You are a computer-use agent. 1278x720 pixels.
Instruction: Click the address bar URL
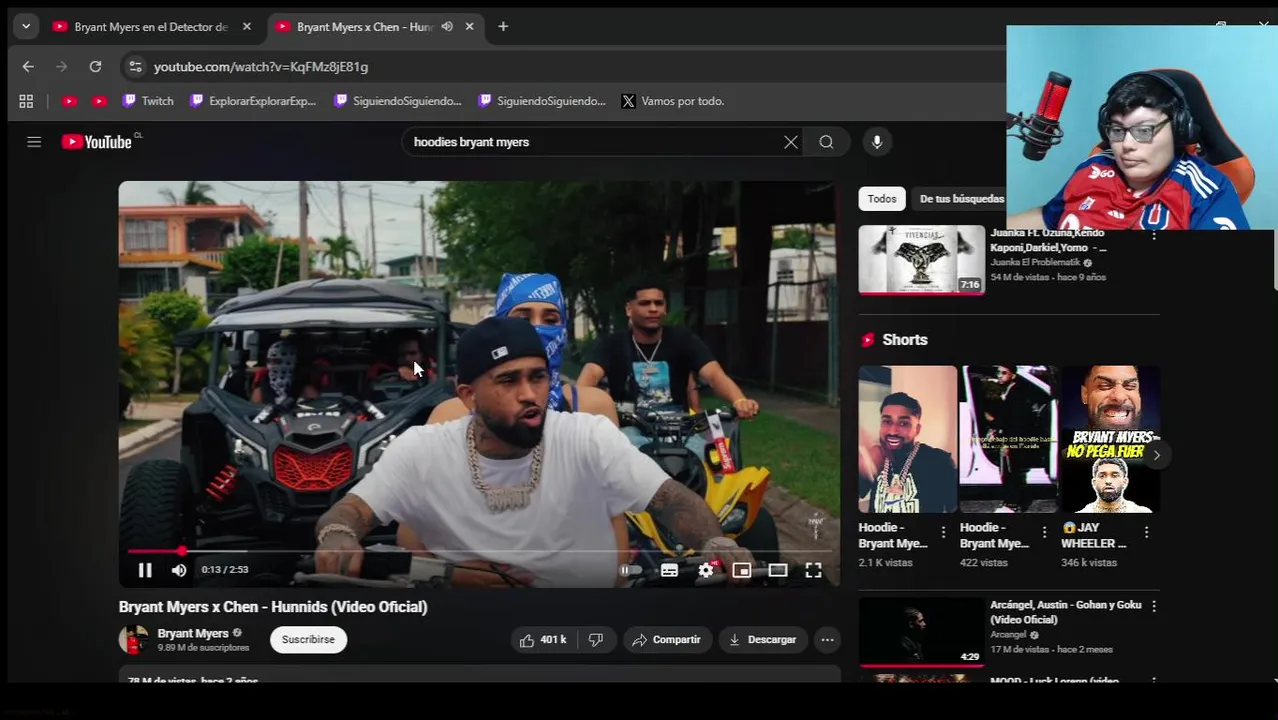click(x=261, y=67)
